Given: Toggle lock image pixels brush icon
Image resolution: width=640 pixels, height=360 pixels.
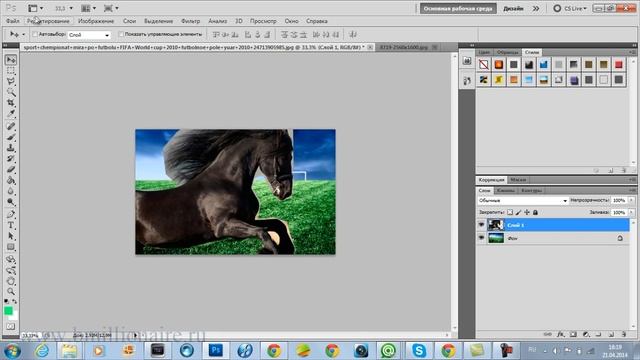Looking at the screenshot, I should click(x=518, y=212).
